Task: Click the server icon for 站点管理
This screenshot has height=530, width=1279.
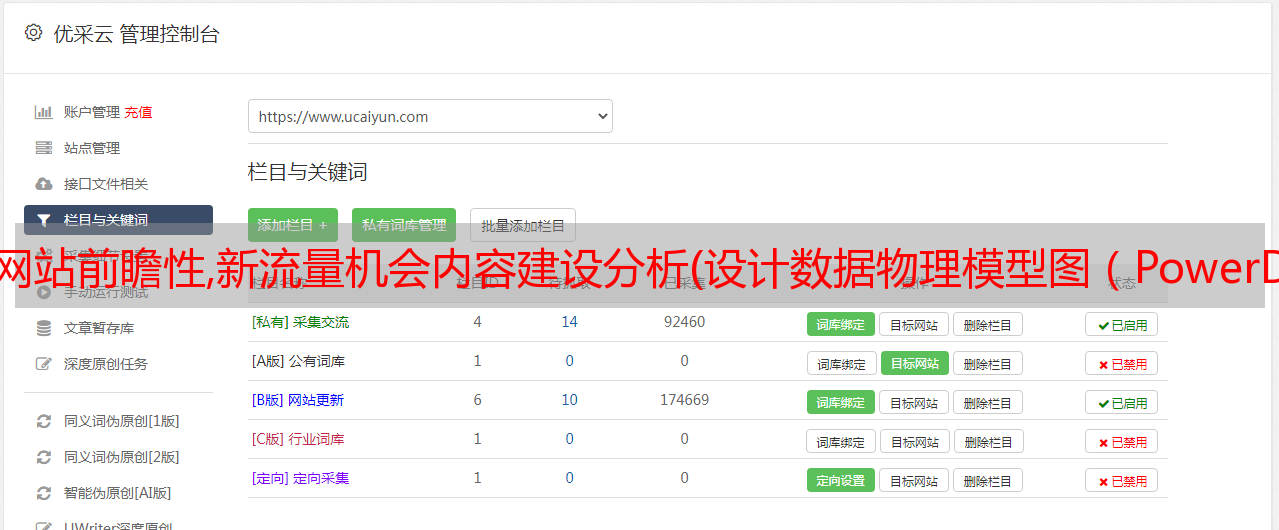Action: click(43, 148)
